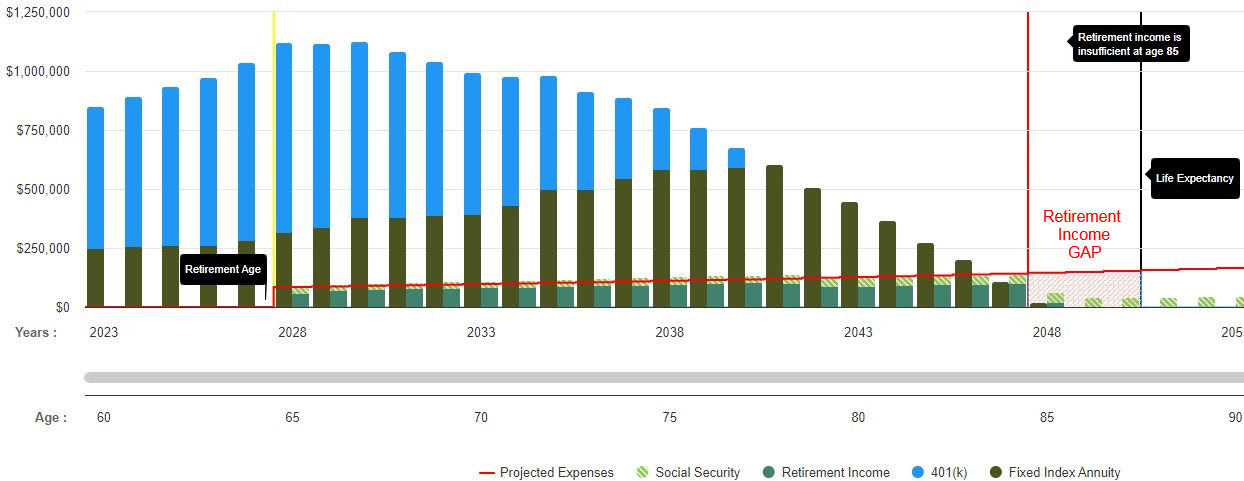Click the insufficient income at age 85 callout
The height and width of the screenshot is (481, 1244).
(x=1131, y=44)
